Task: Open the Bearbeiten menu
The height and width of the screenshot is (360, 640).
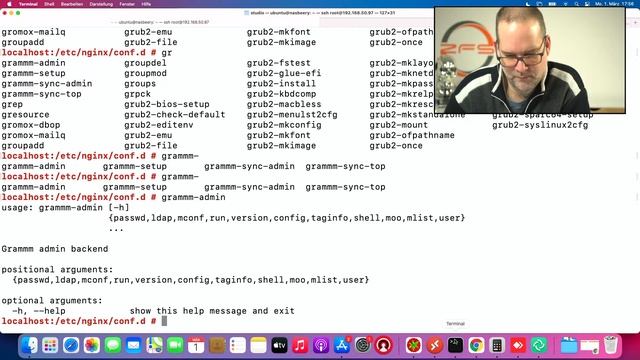Action: (72, 4)
